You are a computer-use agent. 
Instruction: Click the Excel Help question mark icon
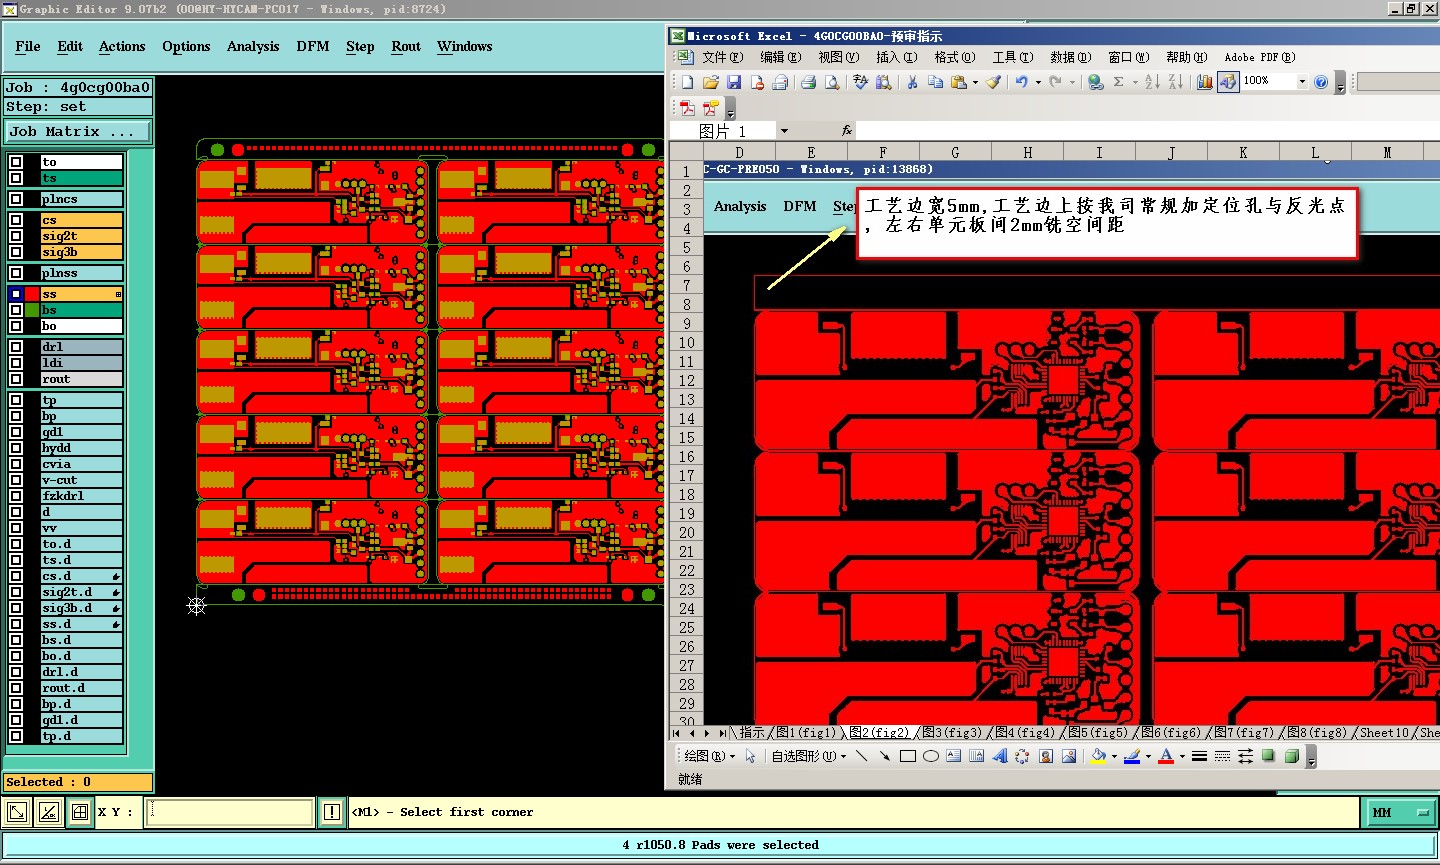point(1321,82)
